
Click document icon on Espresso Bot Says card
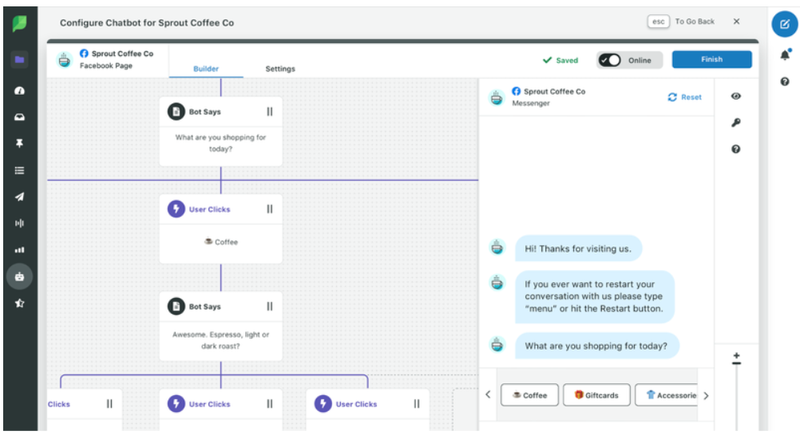pyautogui.click(x=176, y=306)
